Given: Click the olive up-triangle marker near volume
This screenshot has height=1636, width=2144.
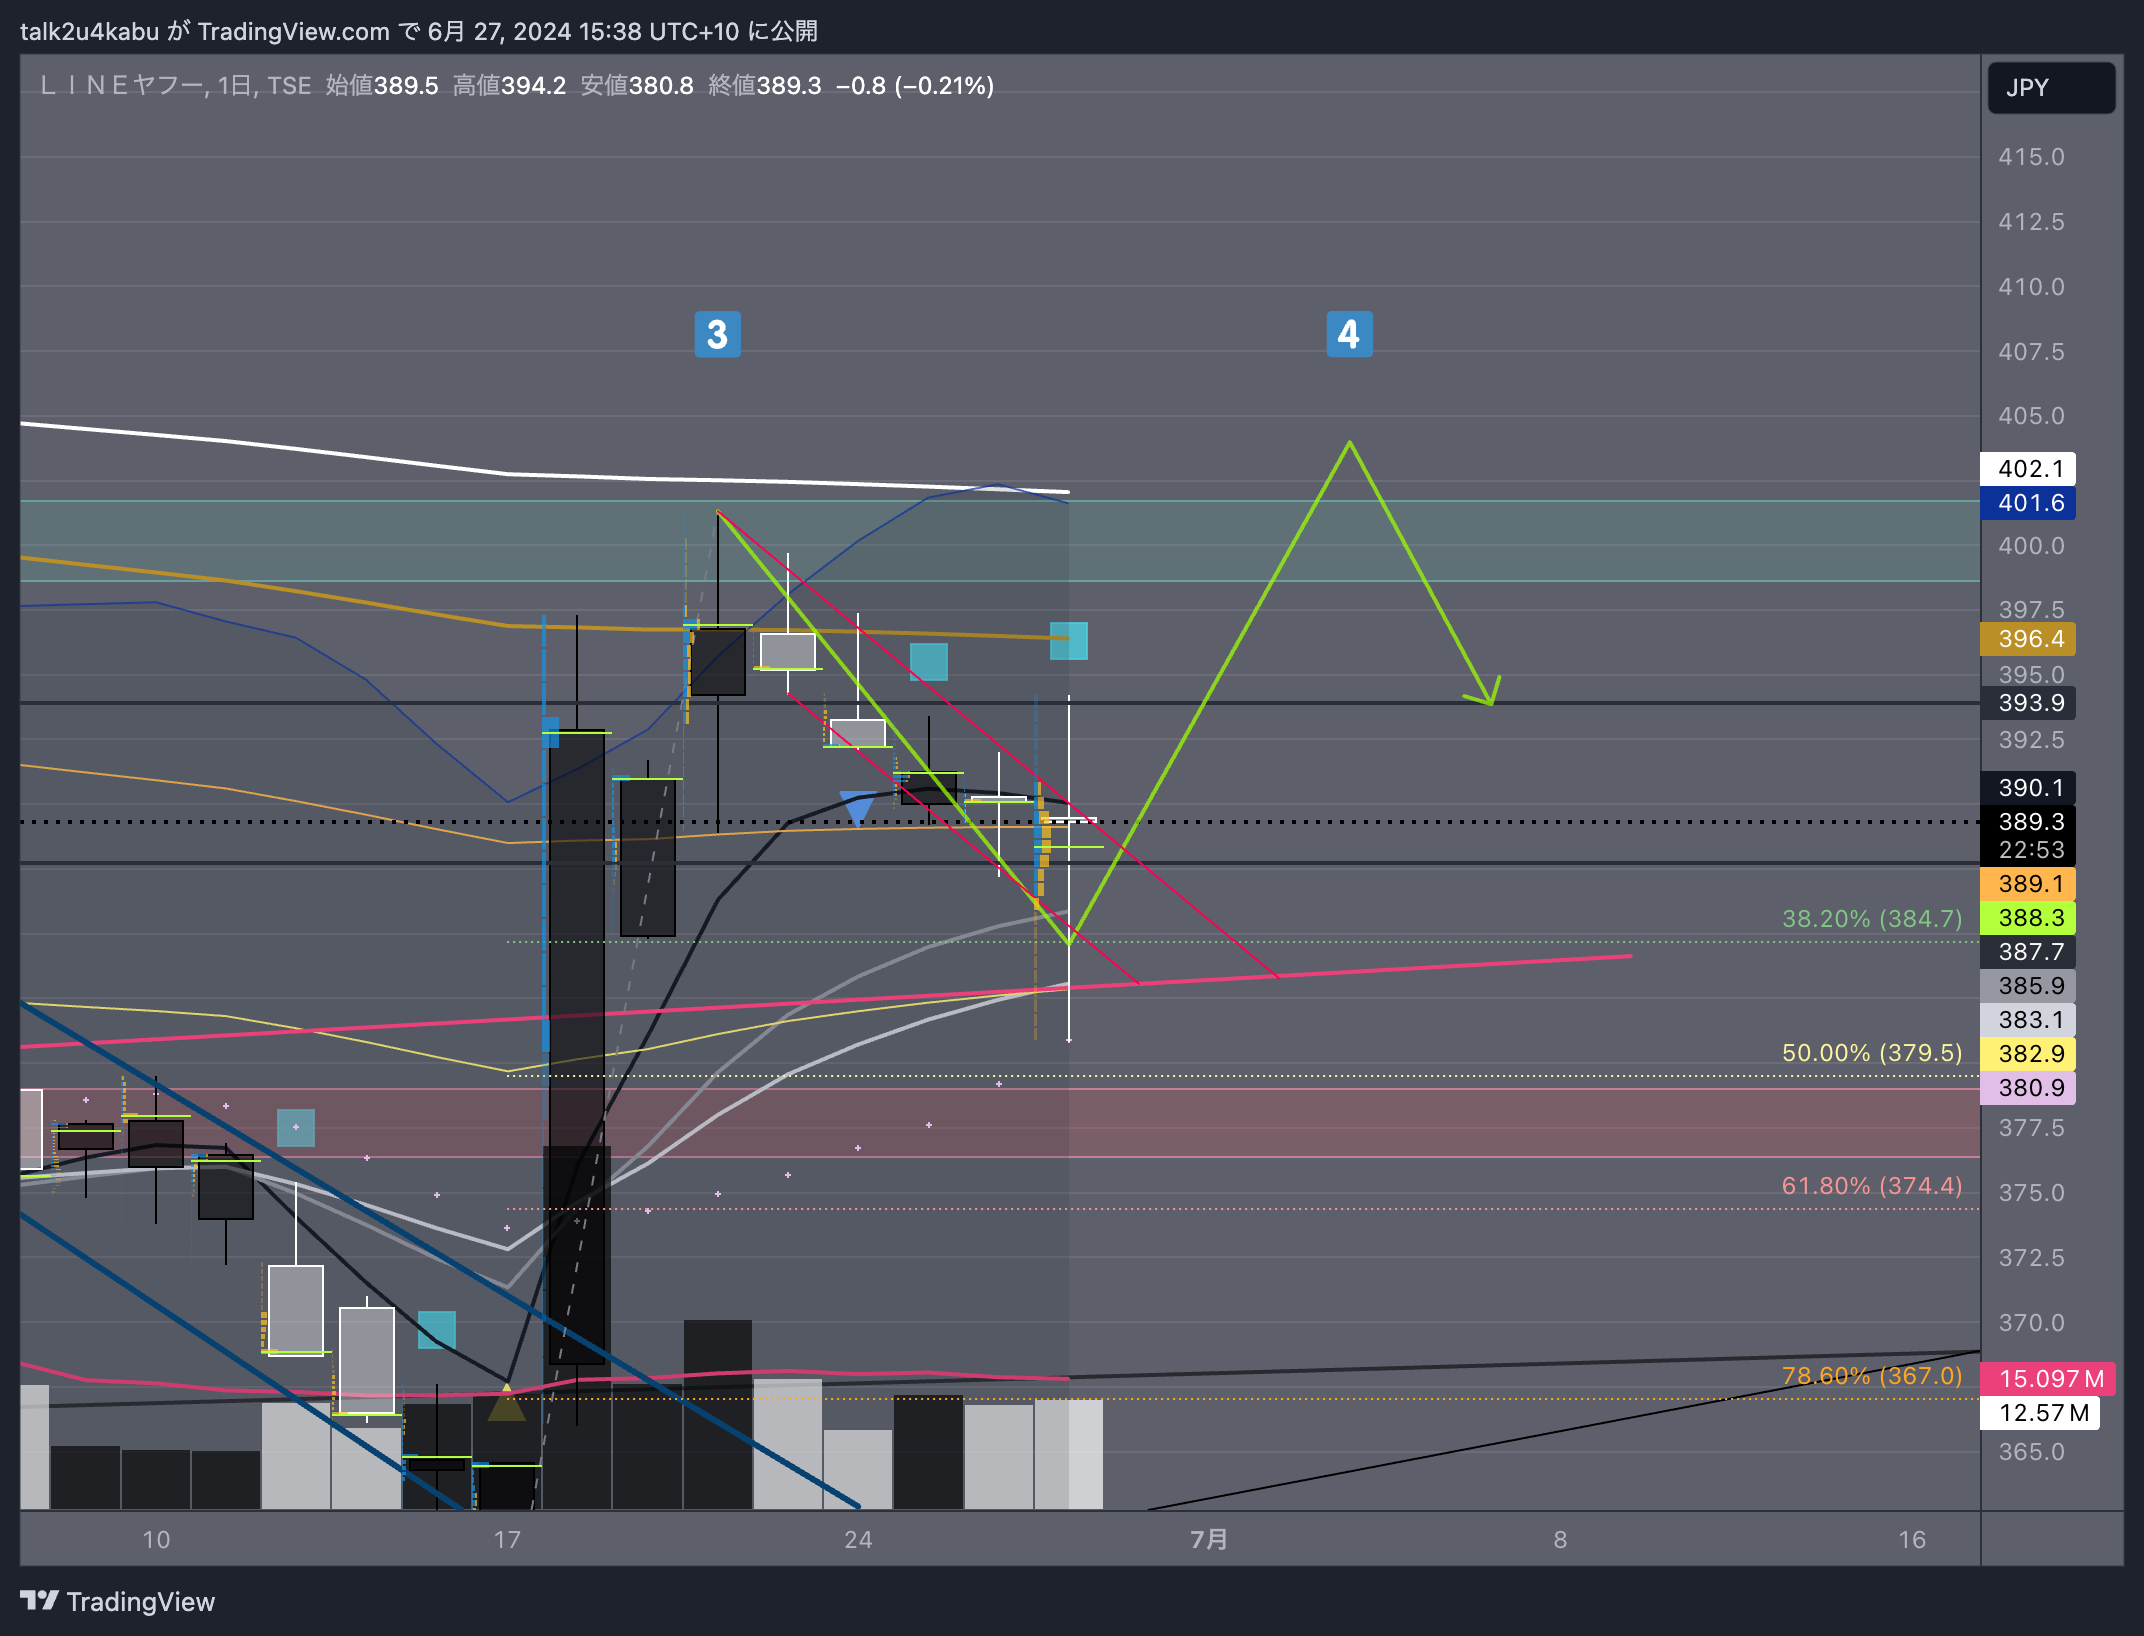Looking at the screenshot, I should click(x=507, y=1401).
